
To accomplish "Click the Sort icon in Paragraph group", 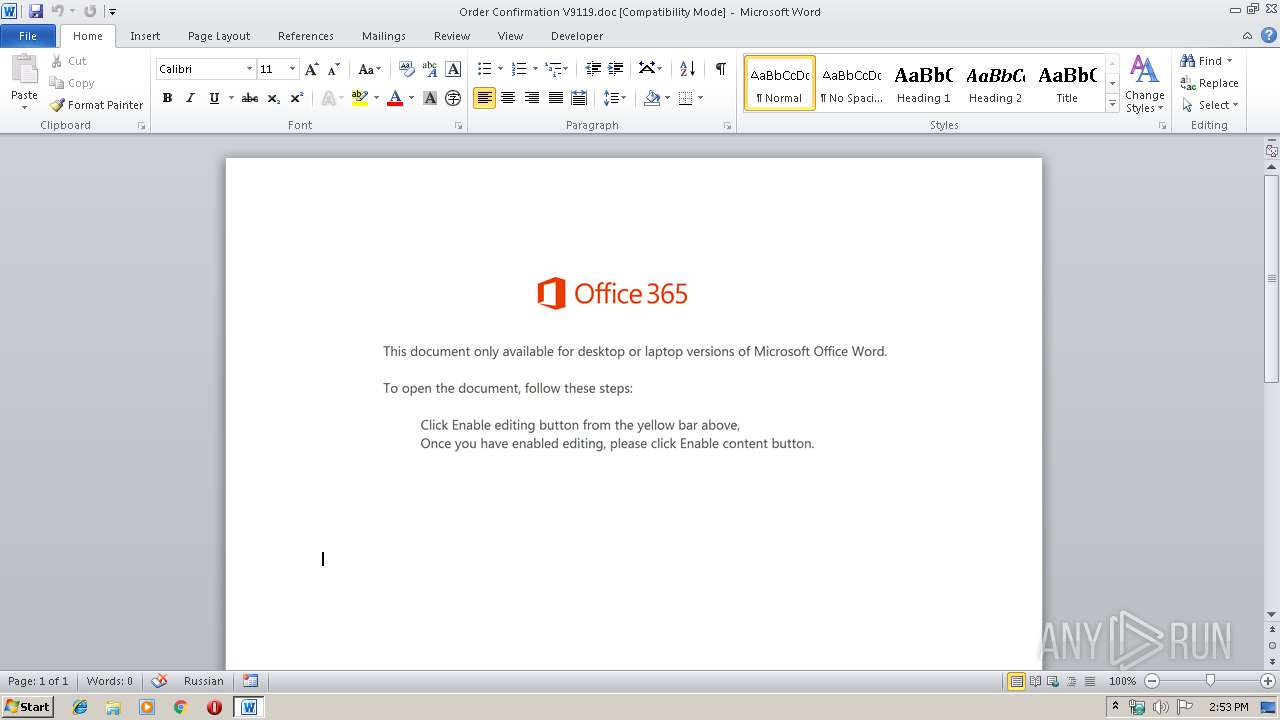I will (x=687, y=69).
